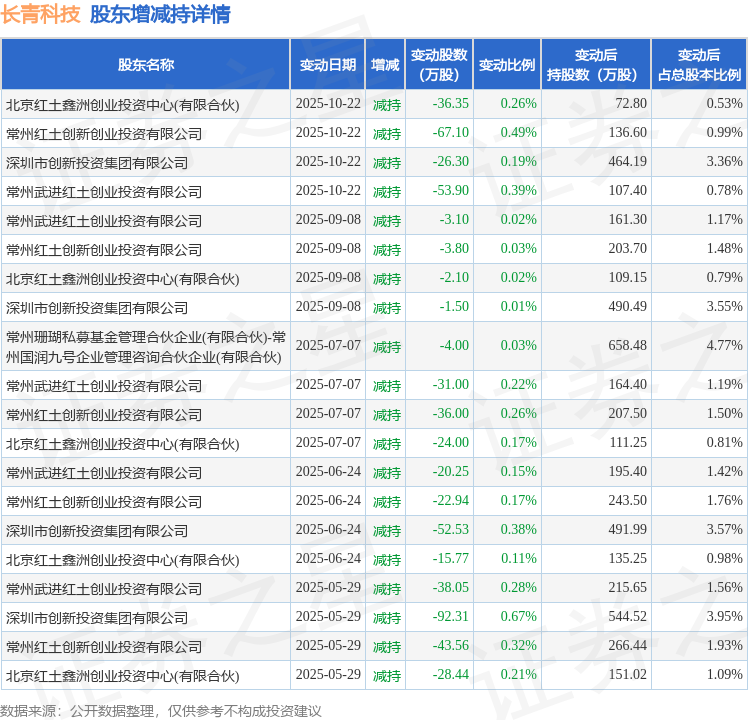Click the -1.50 share change value

[453, 307]
